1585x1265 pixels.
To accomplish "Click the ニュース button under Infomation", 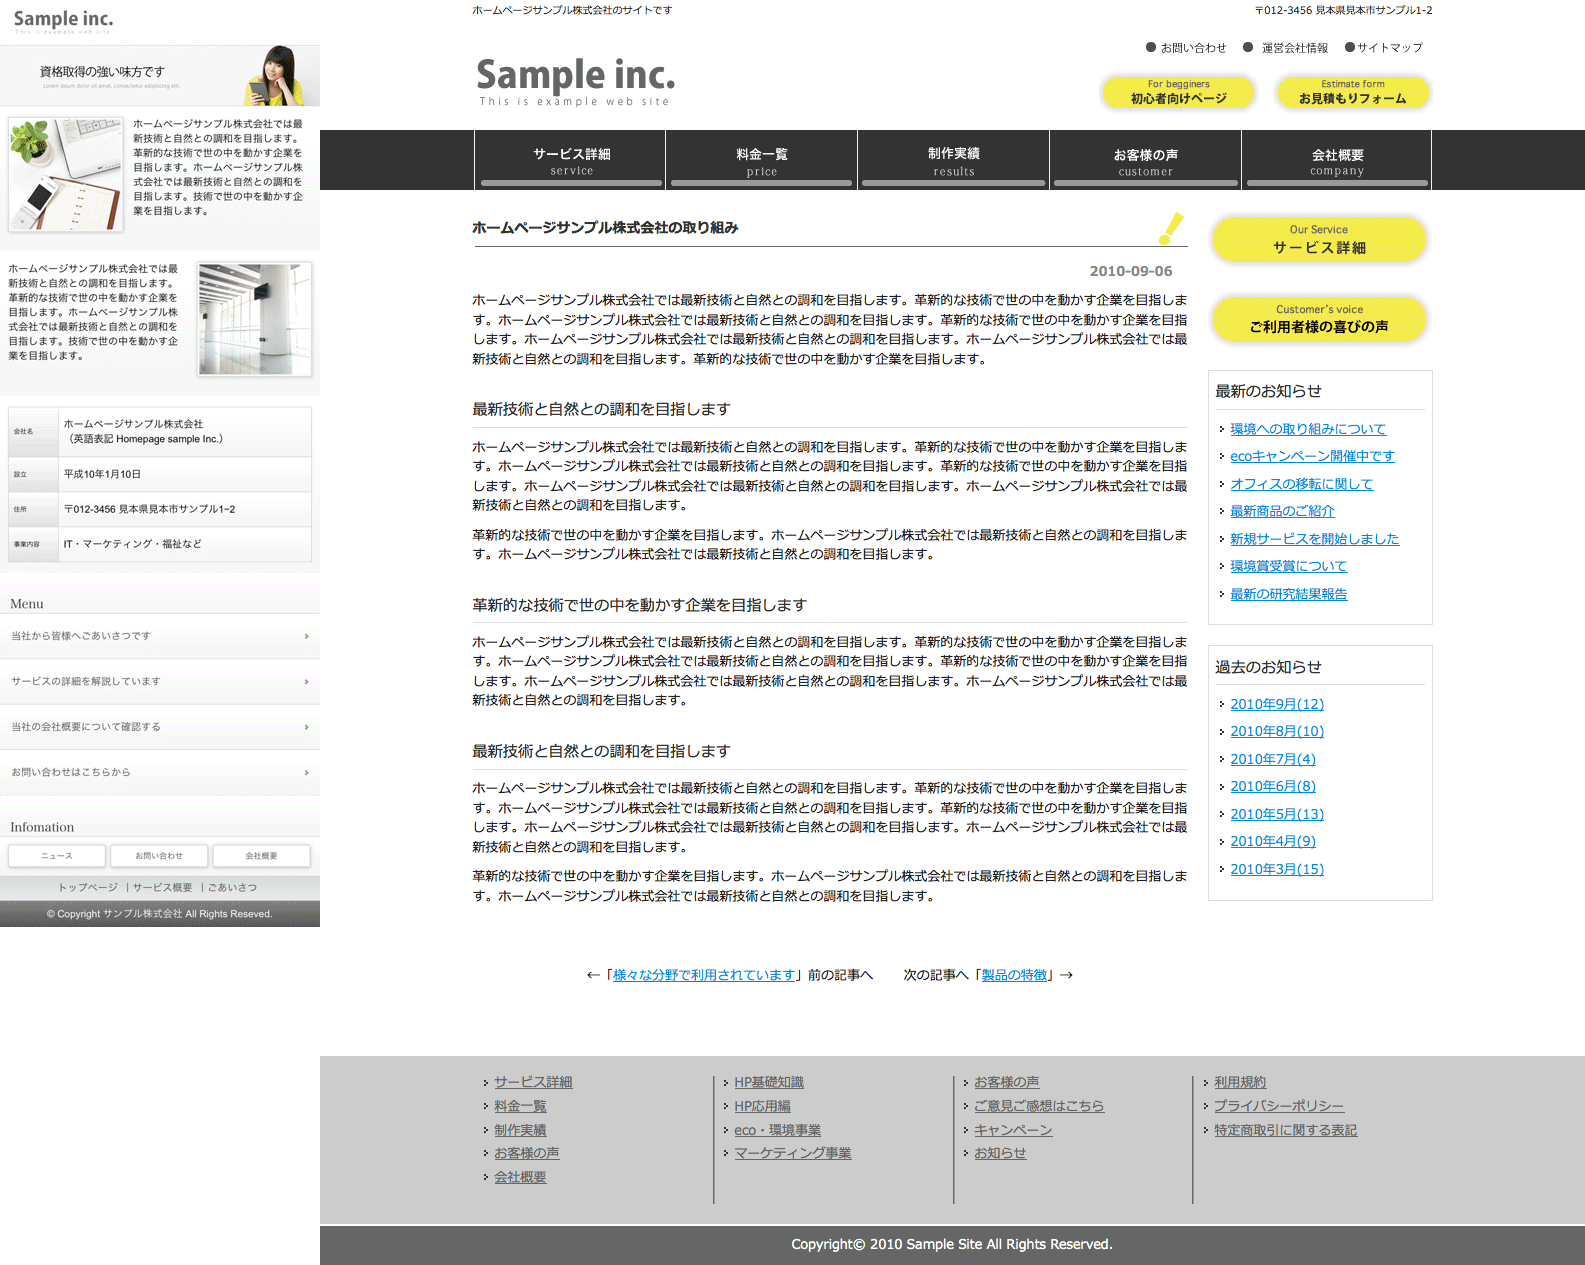I will (x=56, y=856).
